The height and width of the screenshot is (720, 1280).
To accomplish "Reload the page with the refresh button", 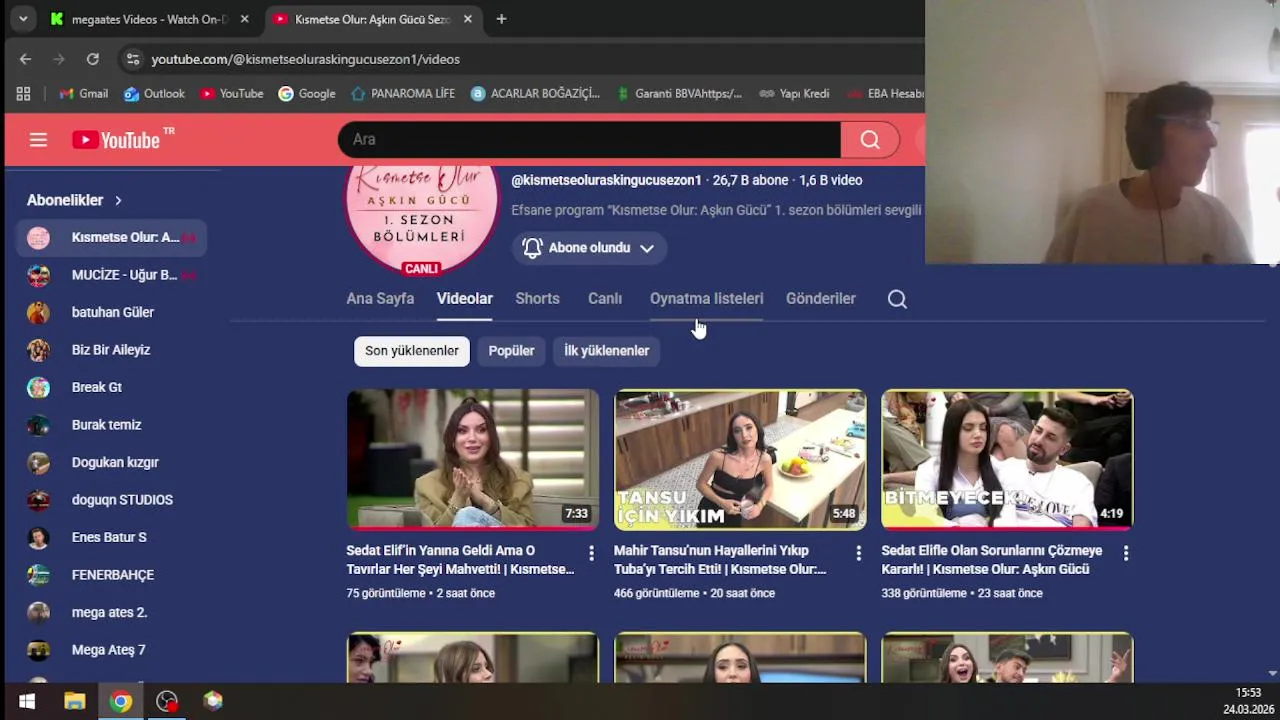I will tap(93, 59).
